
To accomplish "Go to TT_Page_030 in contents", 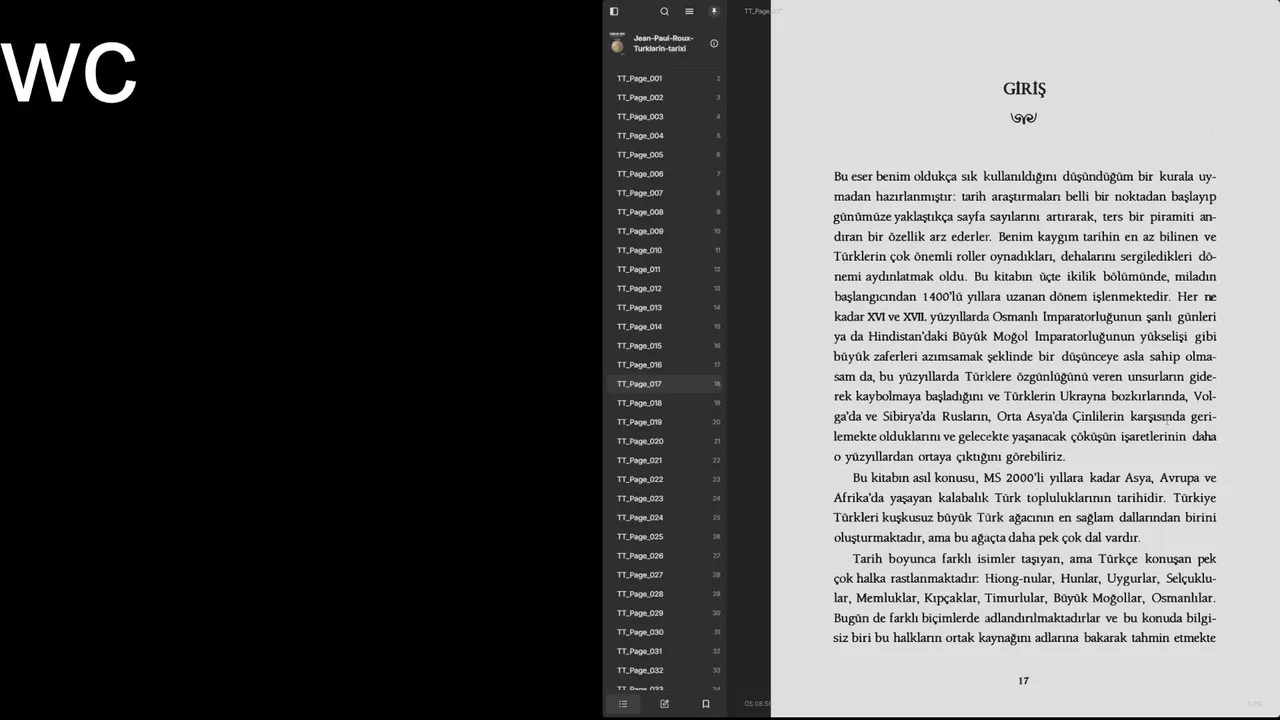I will tap(665, 632).
